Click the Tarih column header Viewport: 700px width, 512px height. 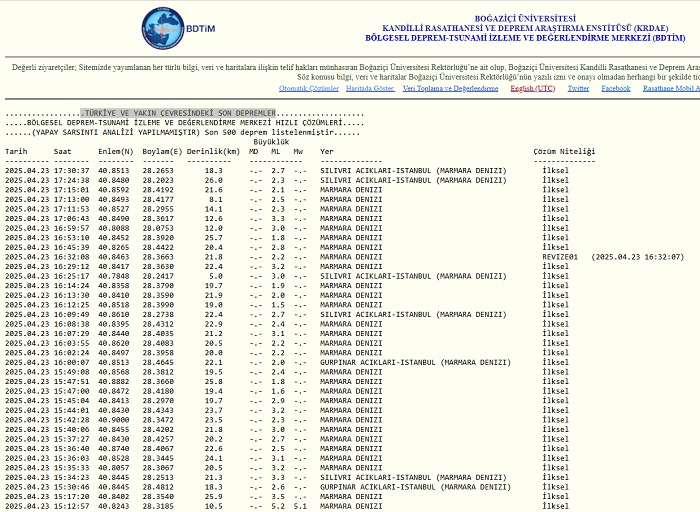click(x=16, y=152)
